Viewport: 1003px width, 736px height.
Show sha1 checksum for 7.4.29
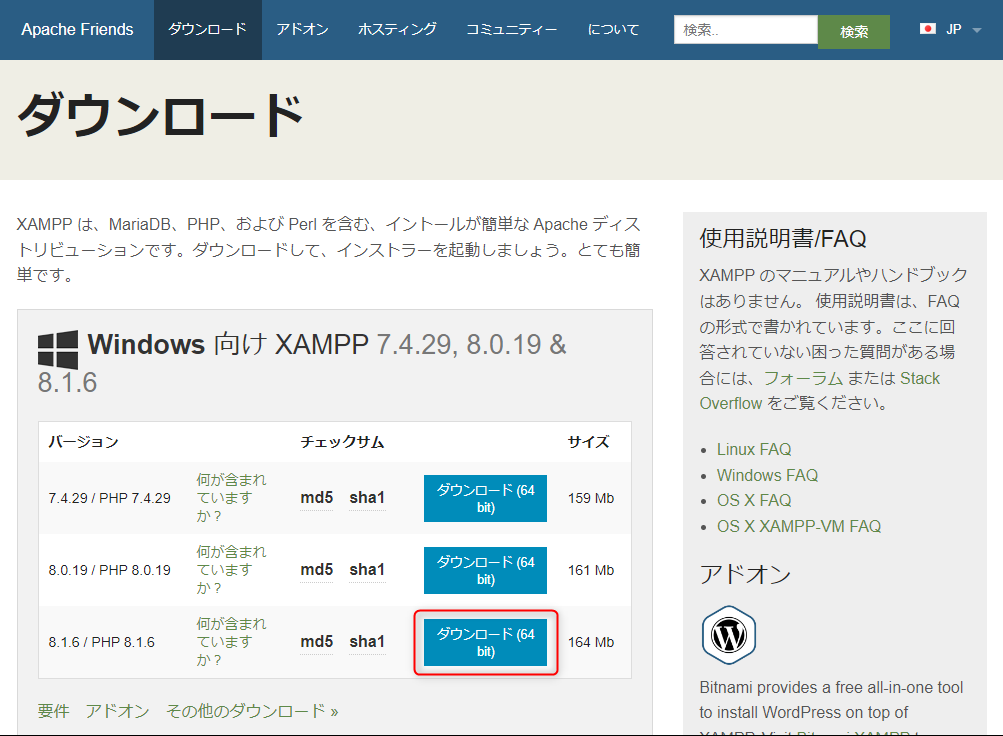click(367, 497)
